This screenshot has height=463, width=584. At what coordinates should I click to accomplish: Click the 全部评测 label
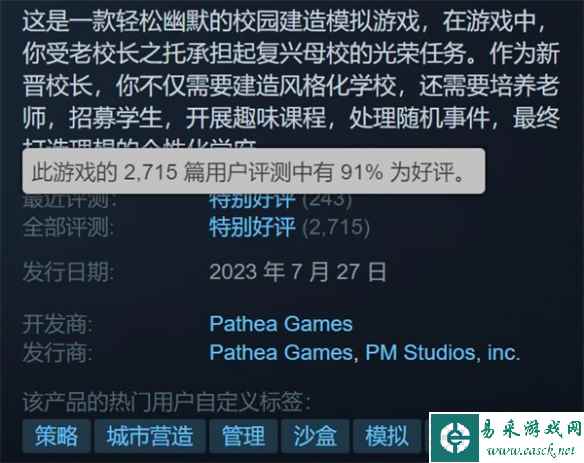point(69,227)
